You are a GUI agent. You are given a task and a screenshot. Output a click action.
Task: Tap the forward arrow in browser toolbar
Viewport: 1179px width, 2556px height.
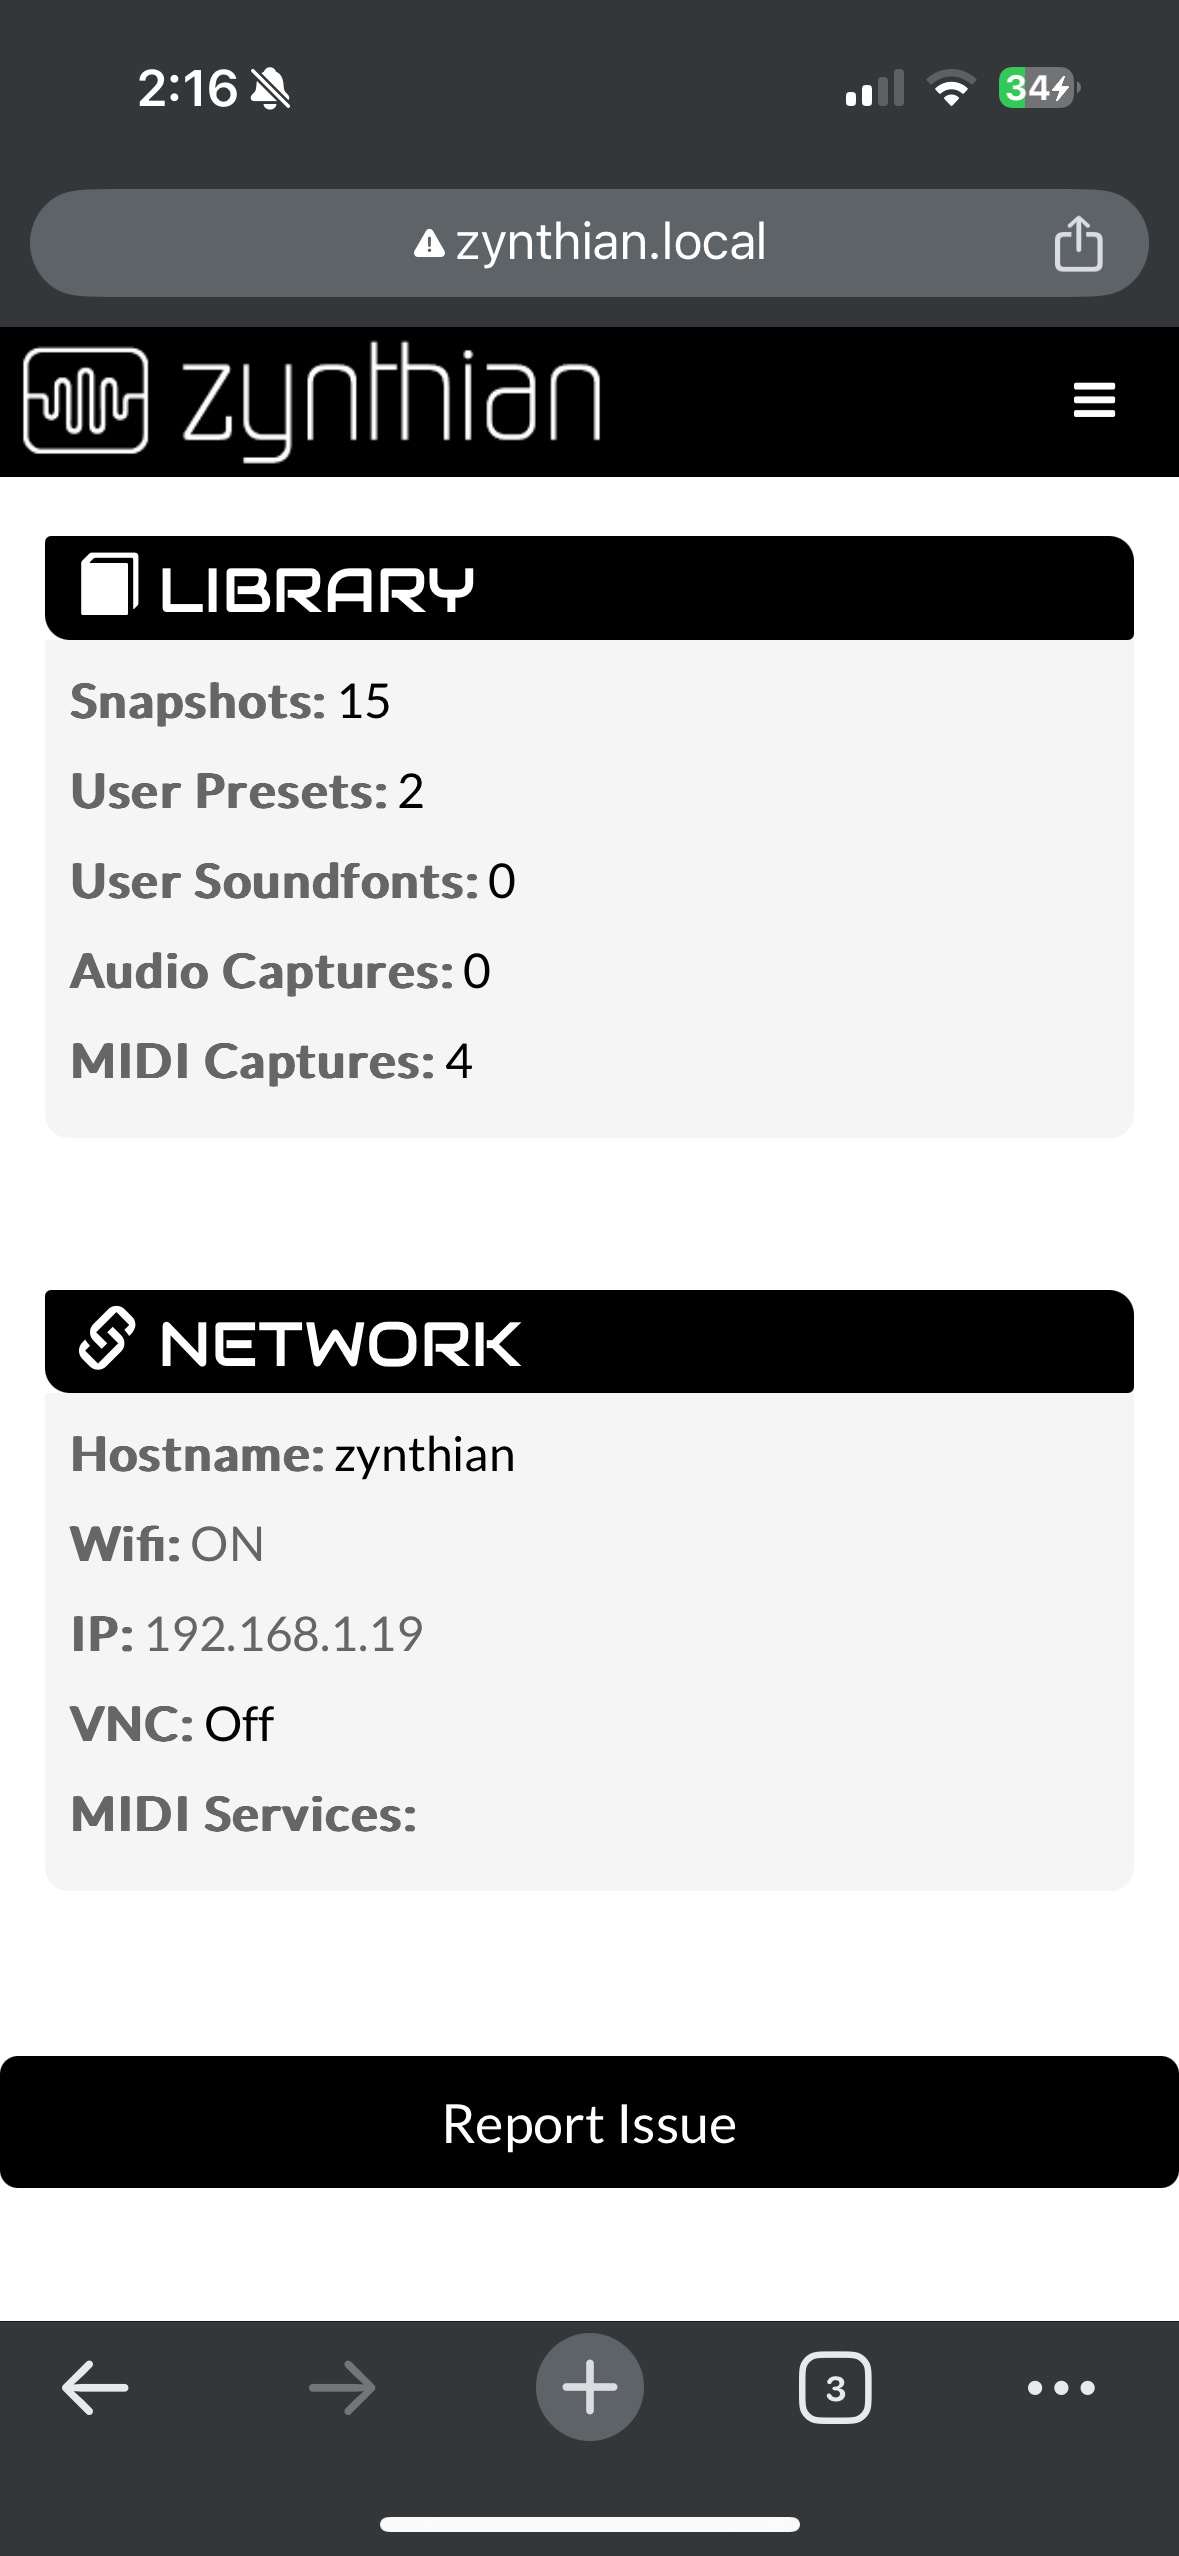coord(342,2388)
